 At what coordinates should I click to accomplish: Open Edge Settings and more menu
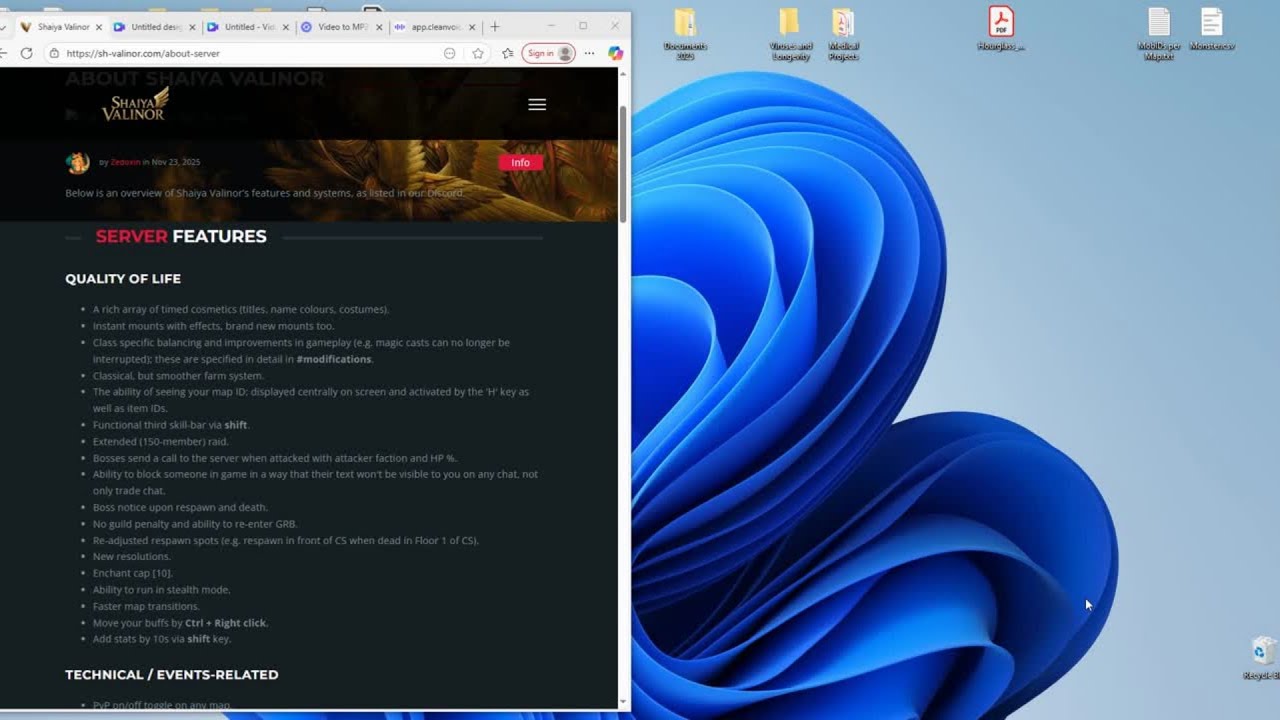tap(589, 53)
